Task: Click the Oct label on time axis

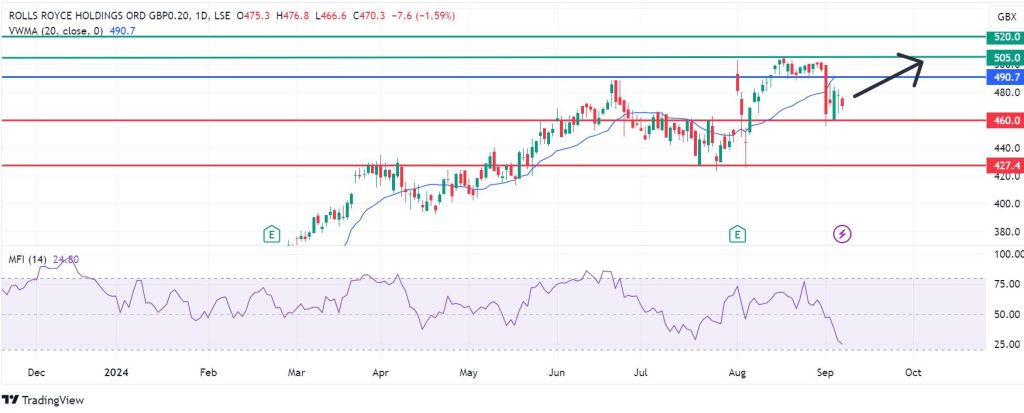Action: tap(913, 372)
